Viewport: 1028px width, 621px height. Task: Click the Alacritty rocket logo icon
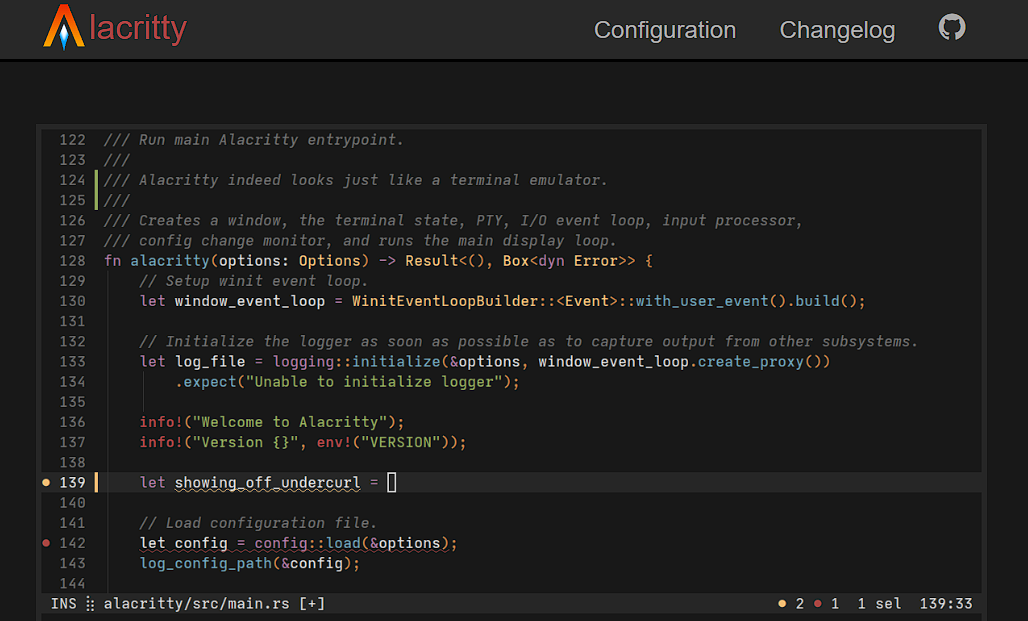(64, 28)
